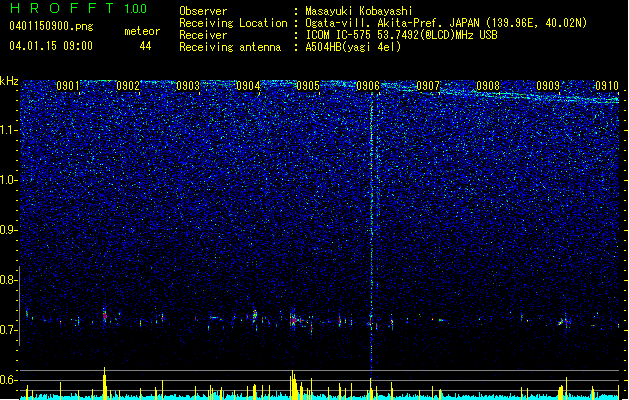Click the 0907 time marker

(x=428, y=86)
